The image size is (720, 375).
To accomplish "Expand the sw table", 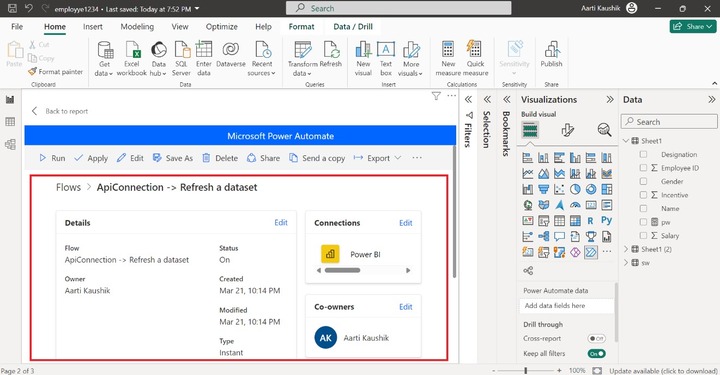I will tap(626, 263).
